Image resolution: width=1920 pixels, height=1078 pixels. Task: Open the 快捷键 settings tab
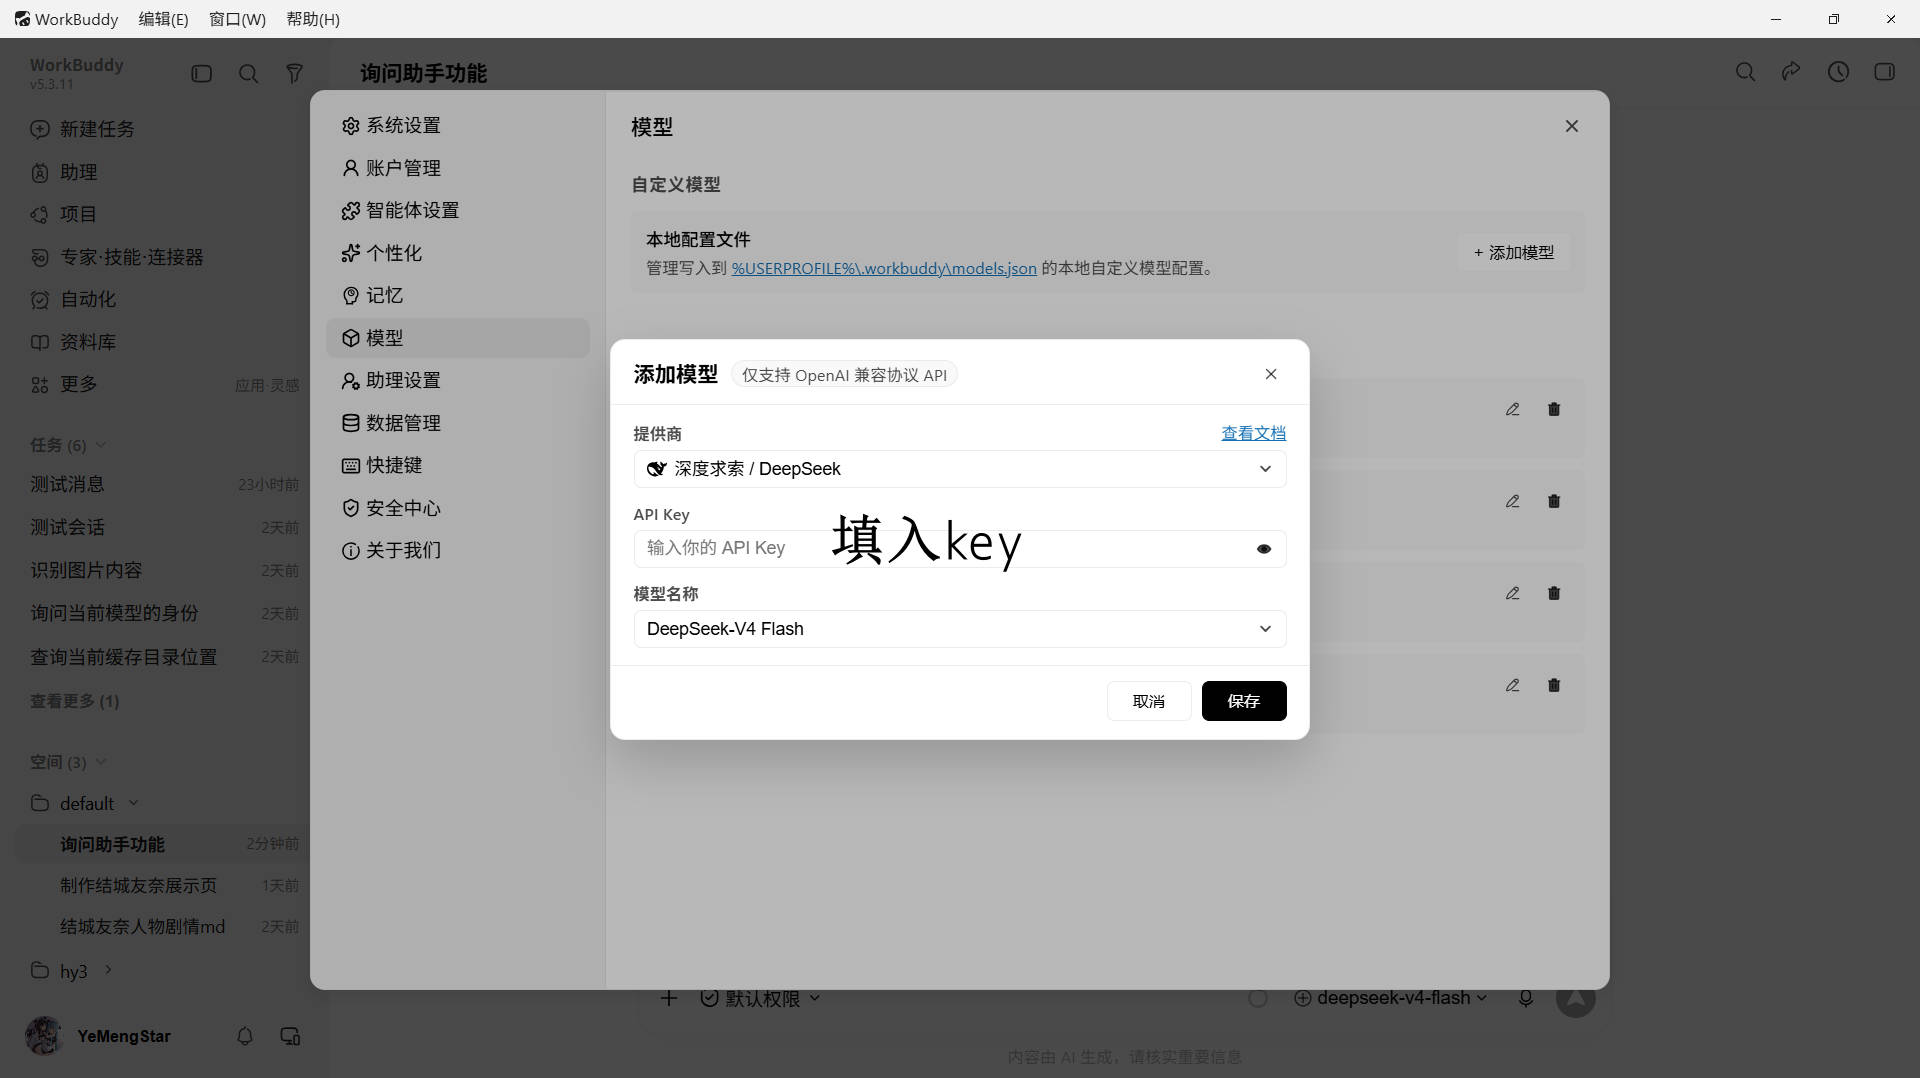458,465
